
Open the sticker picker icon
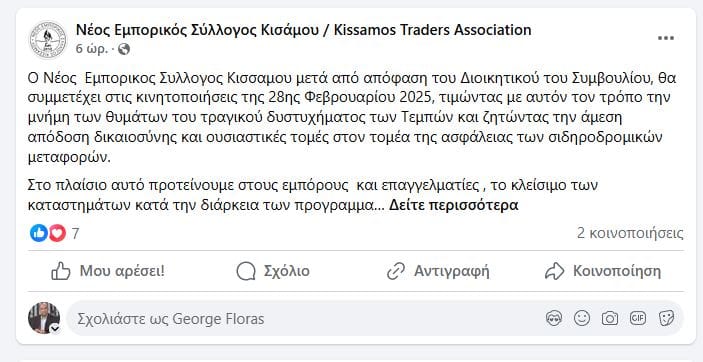pos(666,318)
